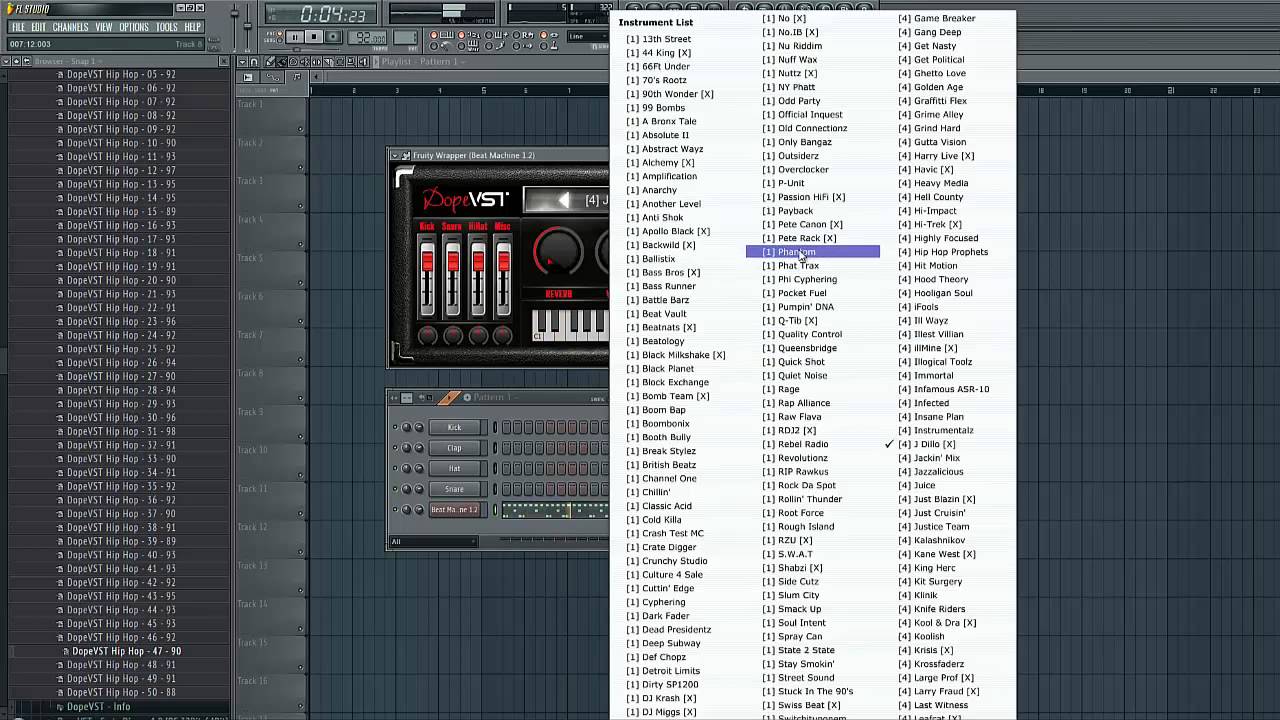The image size is (1280, 720).
Task: Select the checked J Dilla [X] preset
Action: click(927, 444)
